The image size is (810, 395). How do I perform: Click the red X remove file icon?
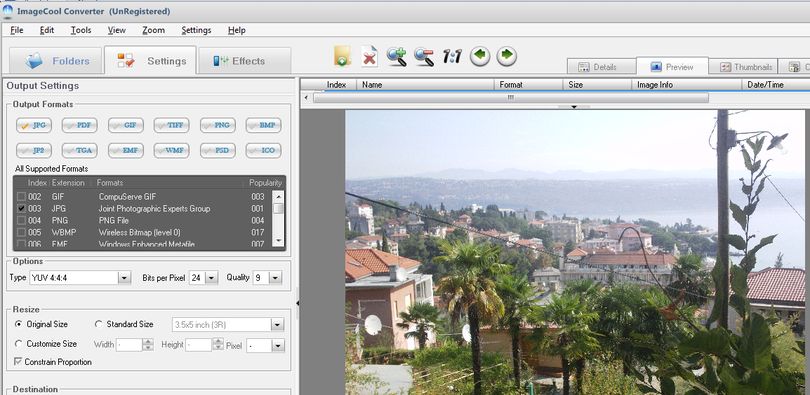point(369,56)
